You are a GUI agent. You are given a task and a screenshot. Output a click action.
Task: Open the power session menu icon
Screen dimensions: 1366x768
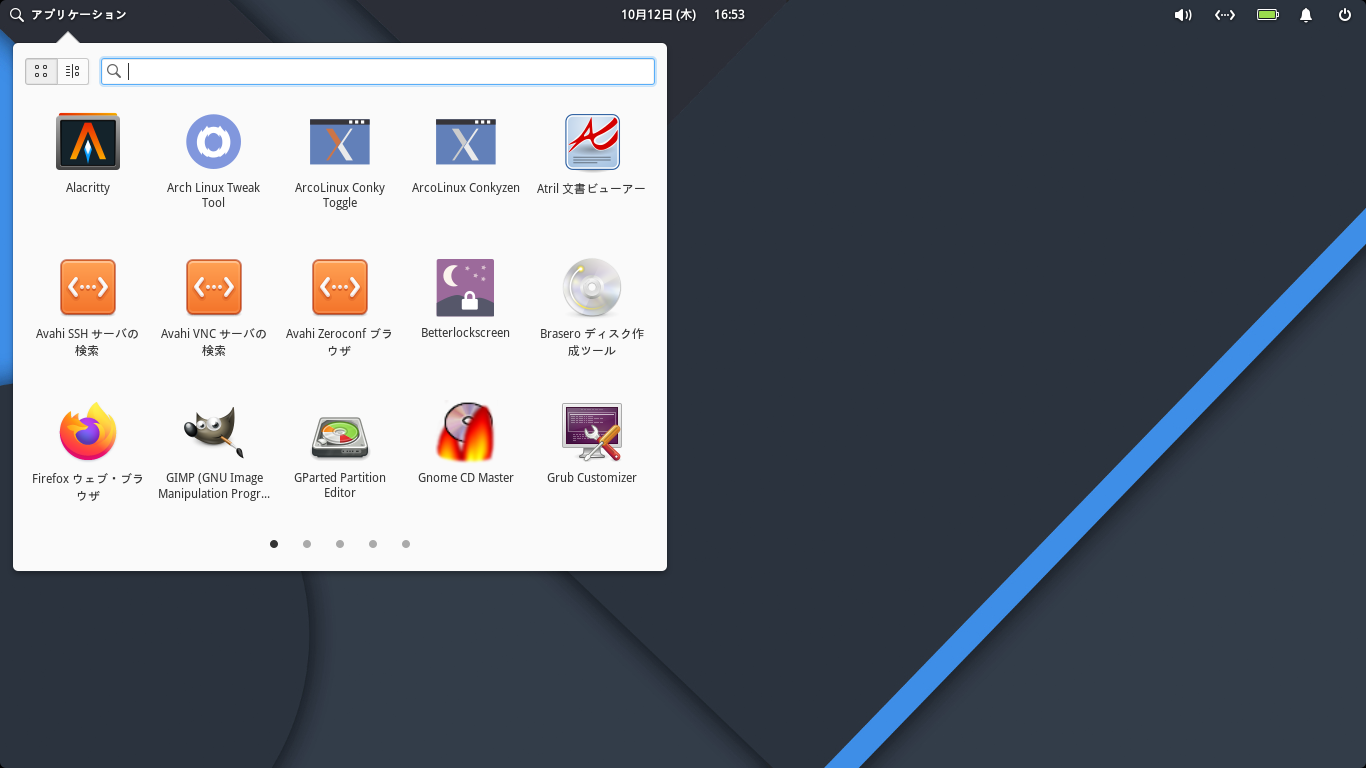click(x=1345, y=15)
